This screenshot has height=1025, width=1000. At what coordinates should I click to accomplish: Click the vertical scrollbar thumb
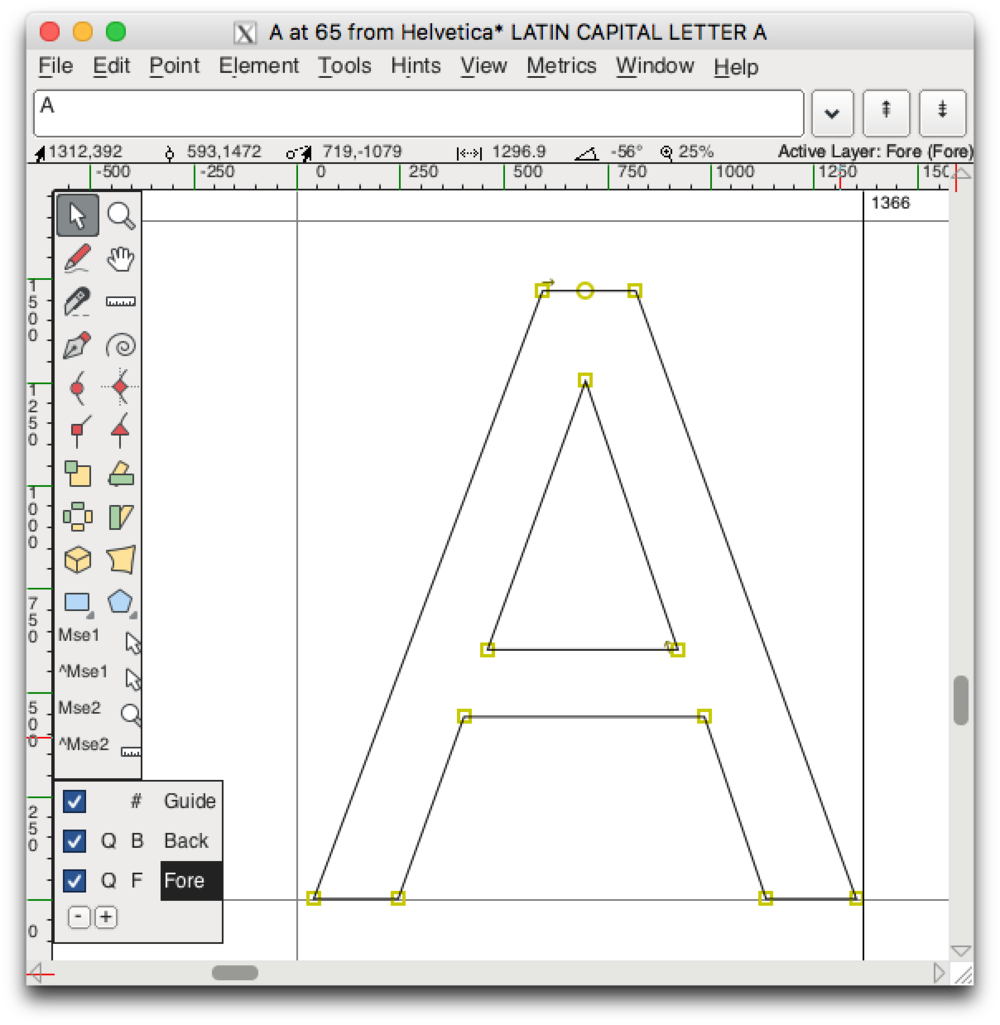pos(960,700)
